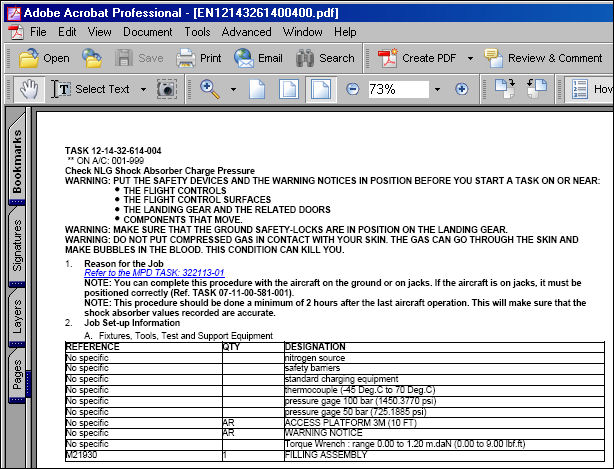This screenshot has height=469, width=614.
Task: Click the 'nitrogen source' table cell
Action: tap(444, 358)
